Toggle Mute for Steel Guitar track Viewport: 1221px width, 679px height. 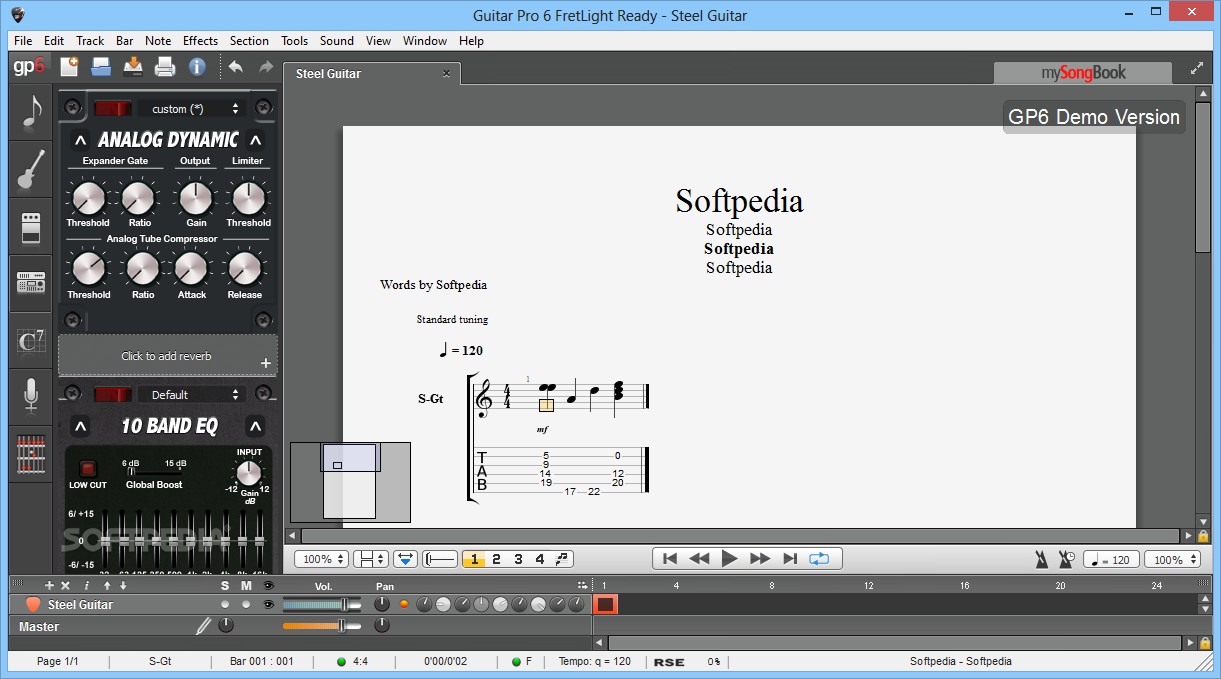[x=246, y=604]
